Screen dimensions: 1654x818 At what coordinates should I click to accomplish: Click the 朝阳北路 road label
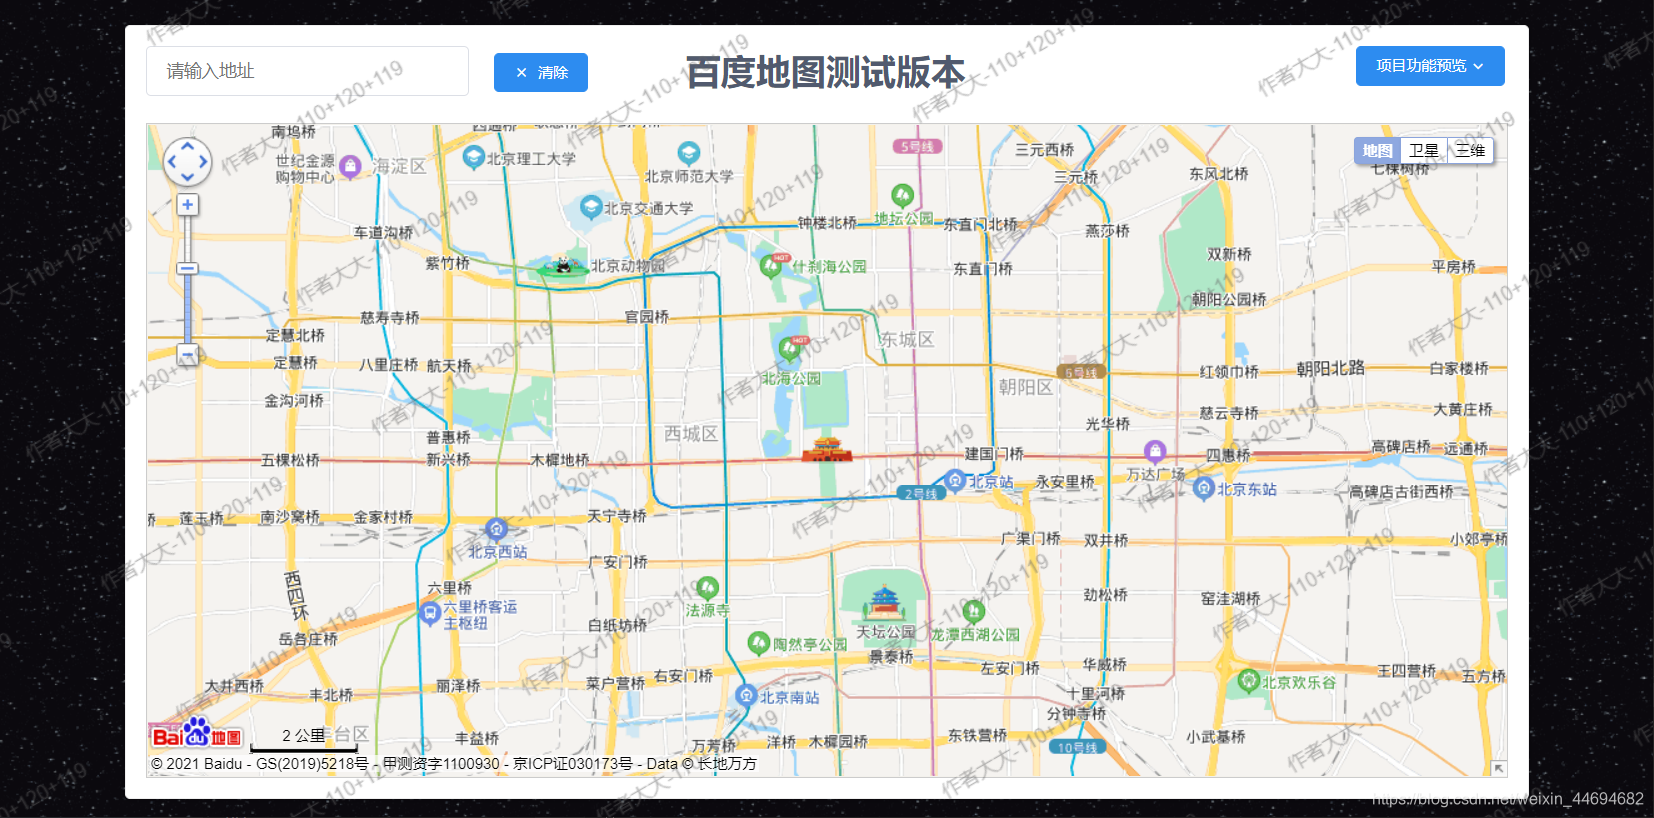tap(1330, 368)
